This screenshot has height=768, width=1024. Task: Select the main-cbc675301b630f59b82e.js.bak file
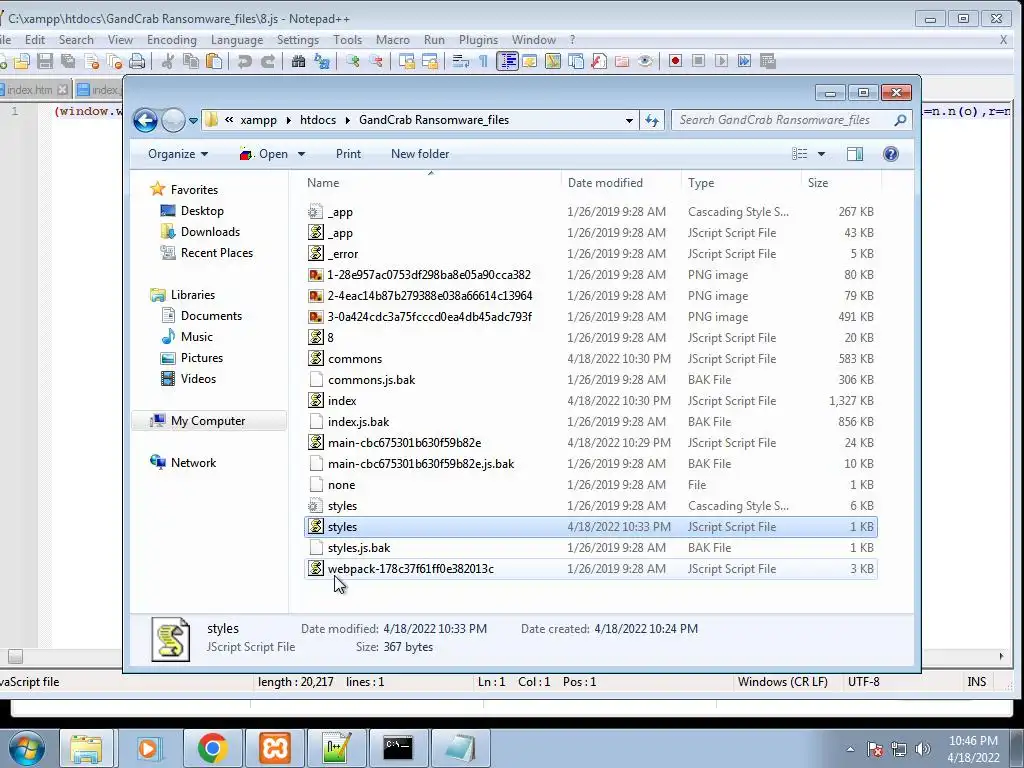[x=590, y=464]
